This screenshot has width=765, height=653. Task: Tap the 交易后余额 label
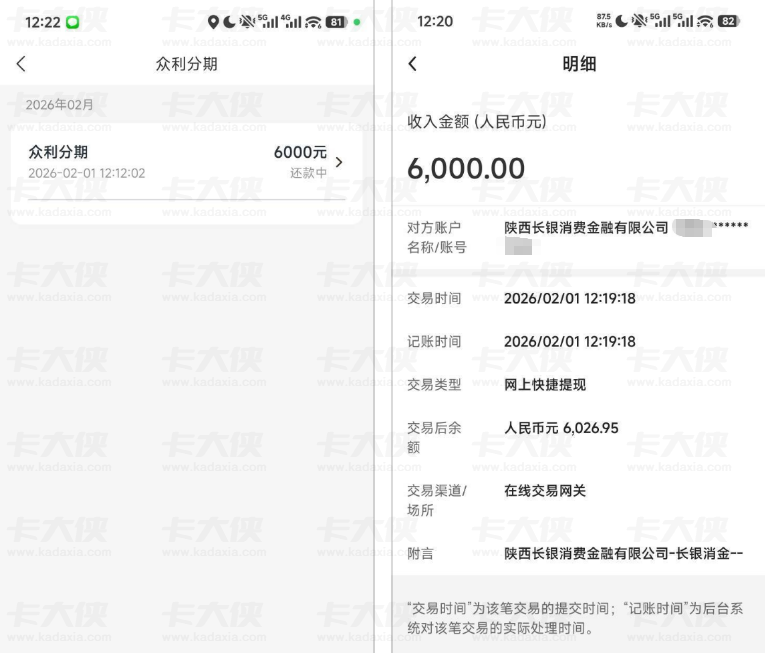tap(434, 438)
